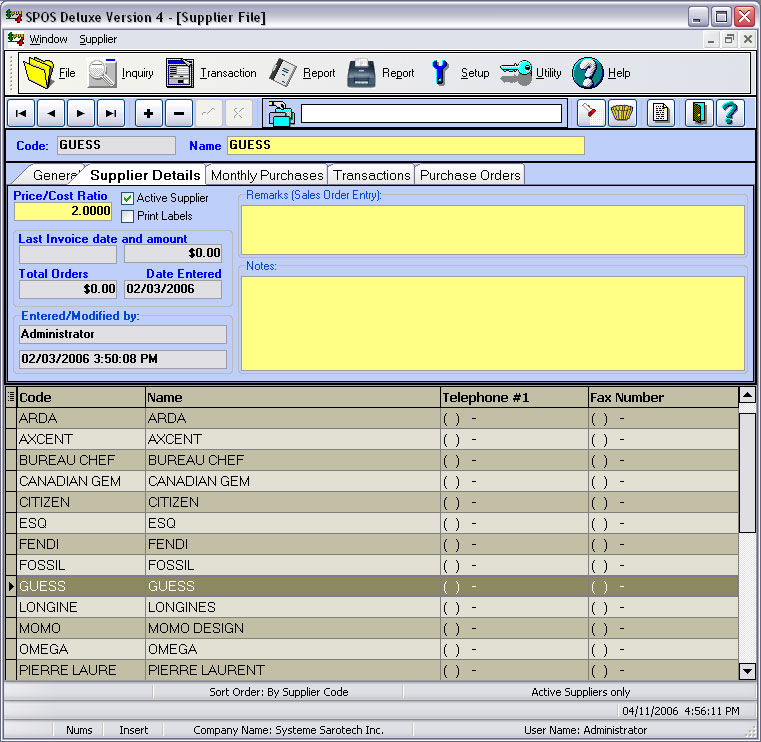Click the Date Entered field 02/03/2006
Screen dimensions: 761x742
coord(173,289)
